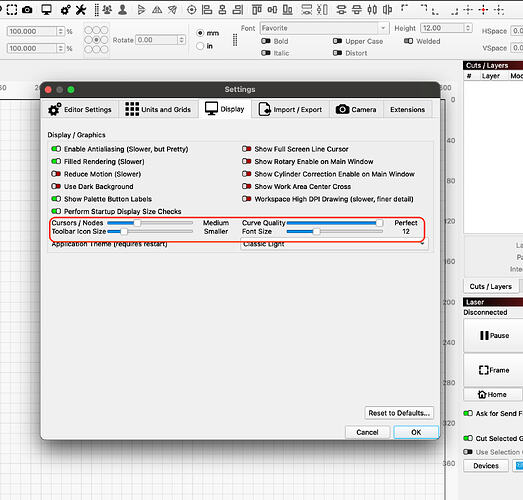Switch to Units and Grids tab

158,109
